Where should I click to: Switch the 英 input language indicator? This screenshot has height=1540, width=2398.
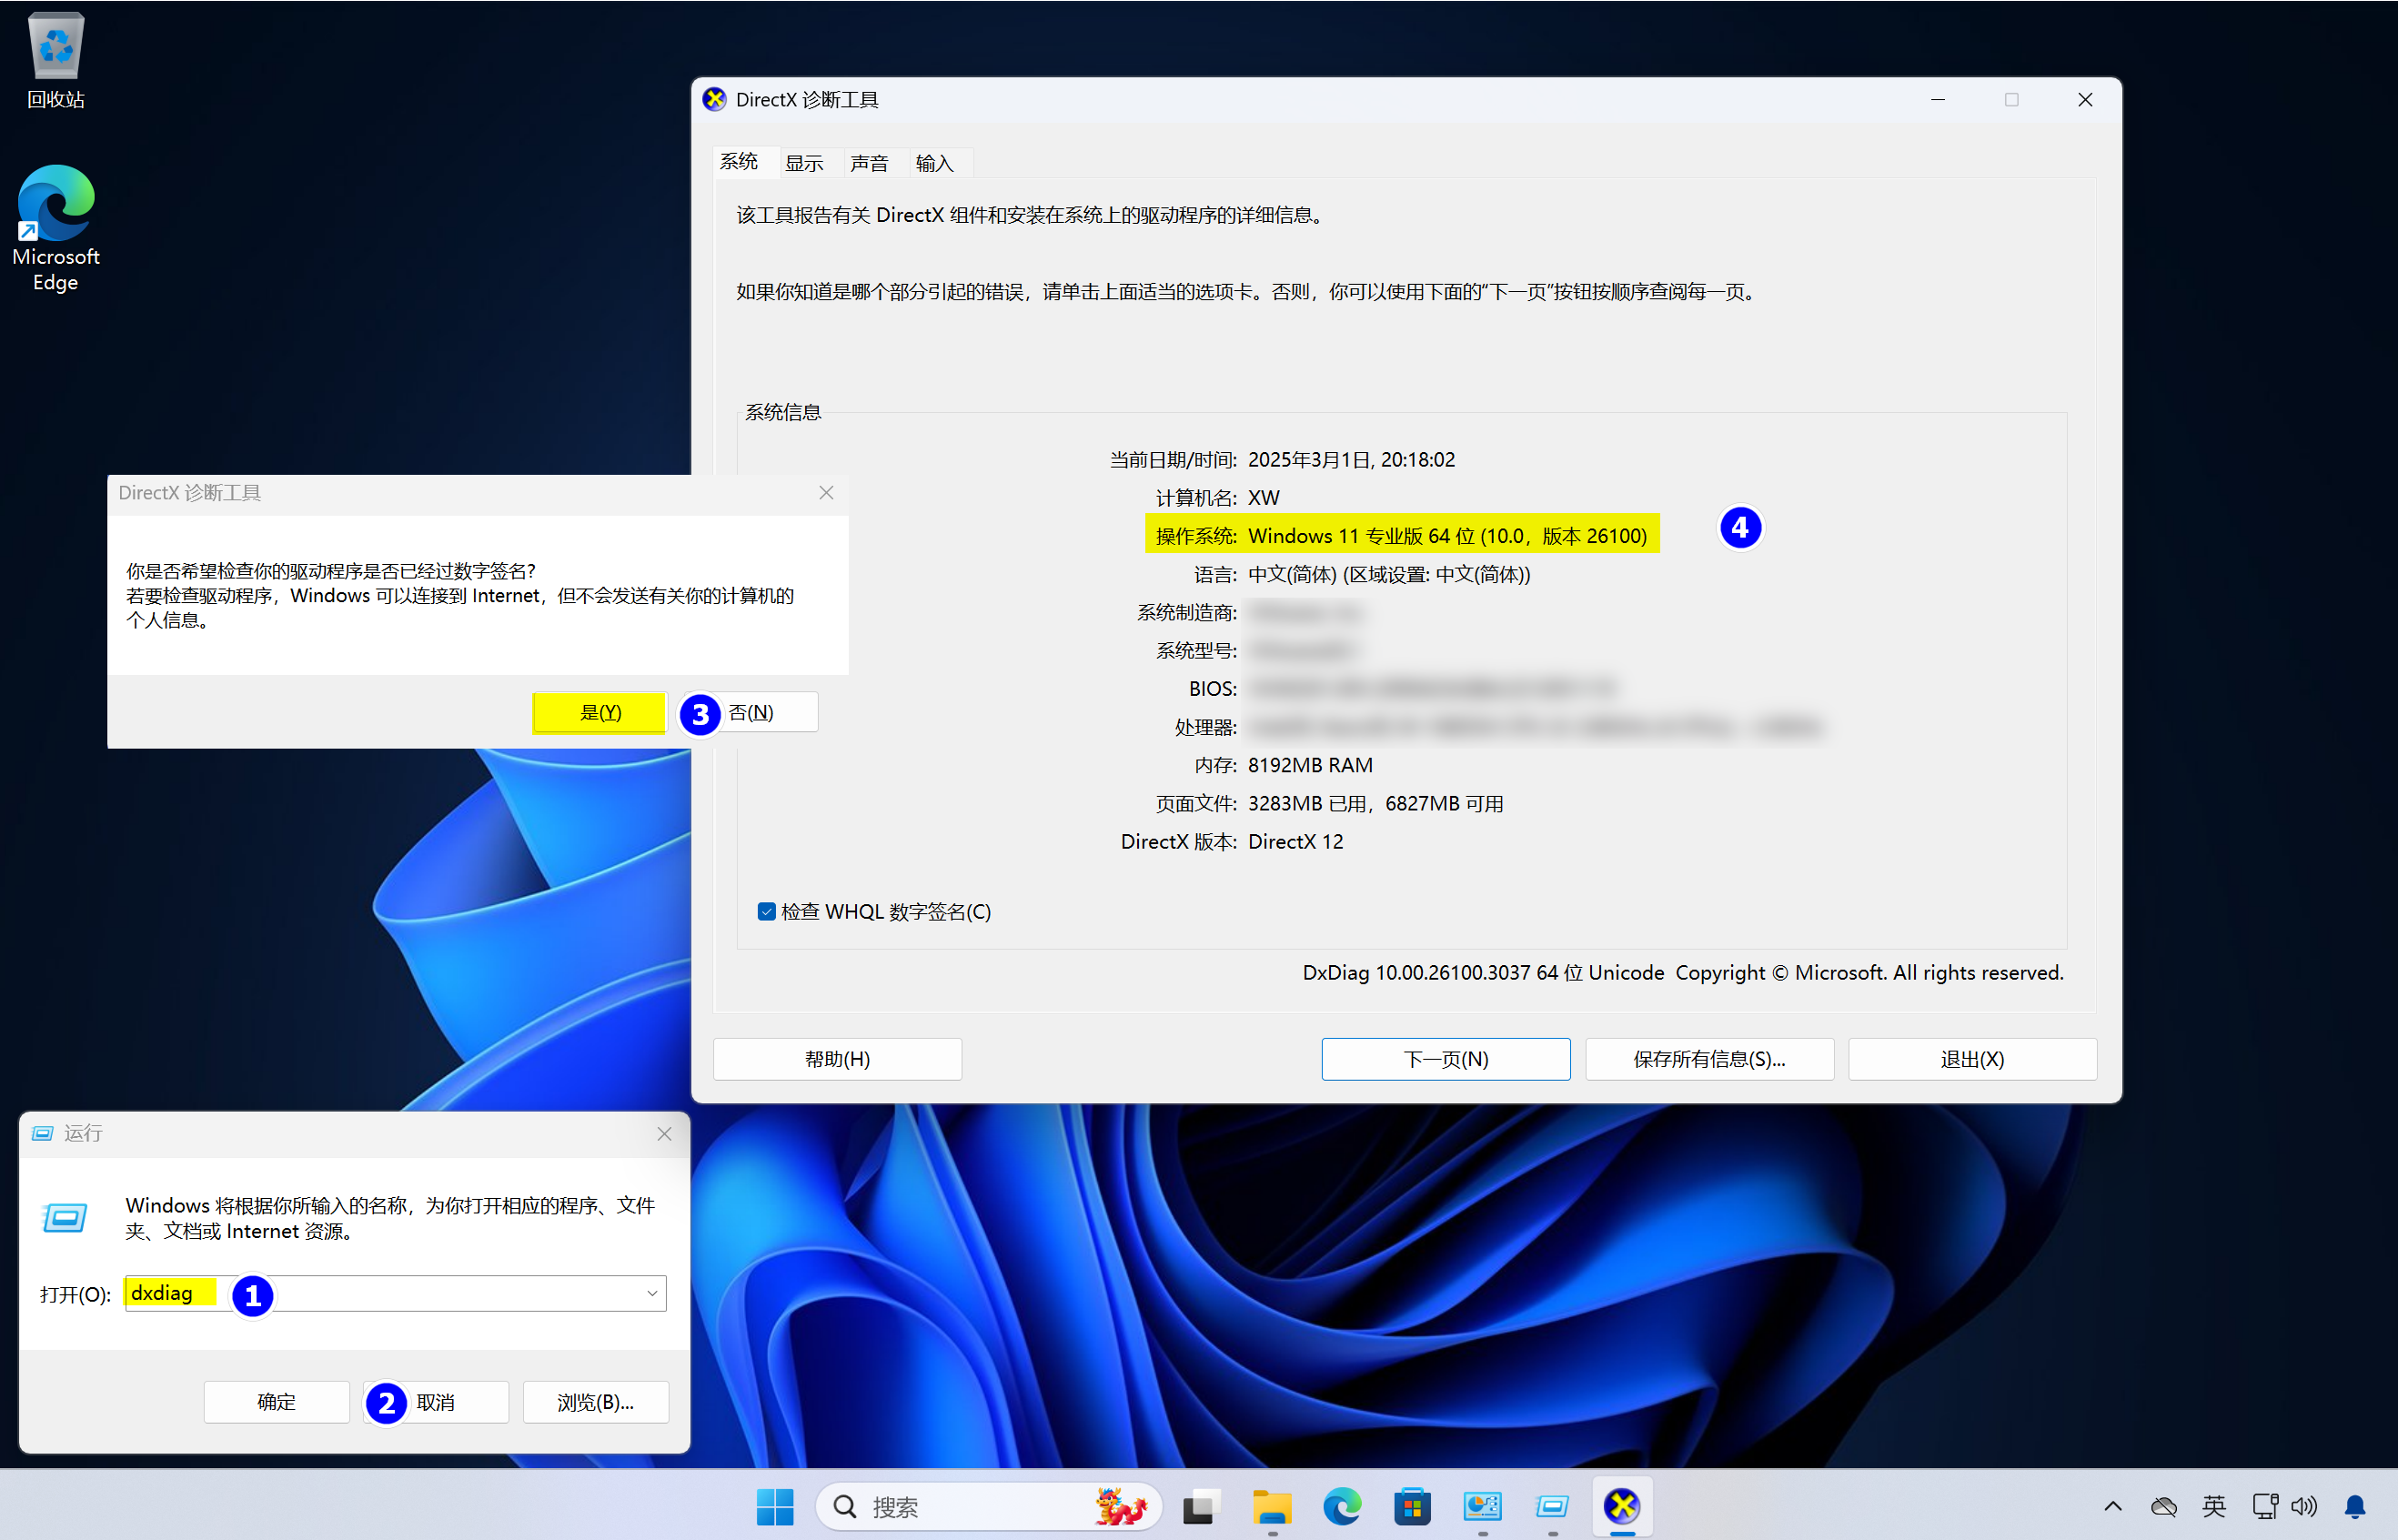tap(2214, 1506)
